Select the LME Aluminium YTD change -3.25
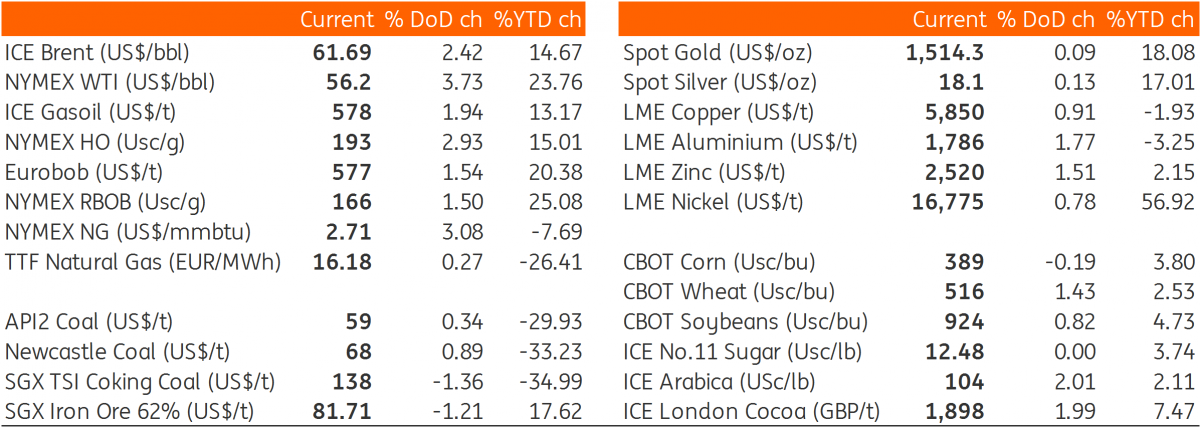1200x427 pixels. click(1170, 142)
